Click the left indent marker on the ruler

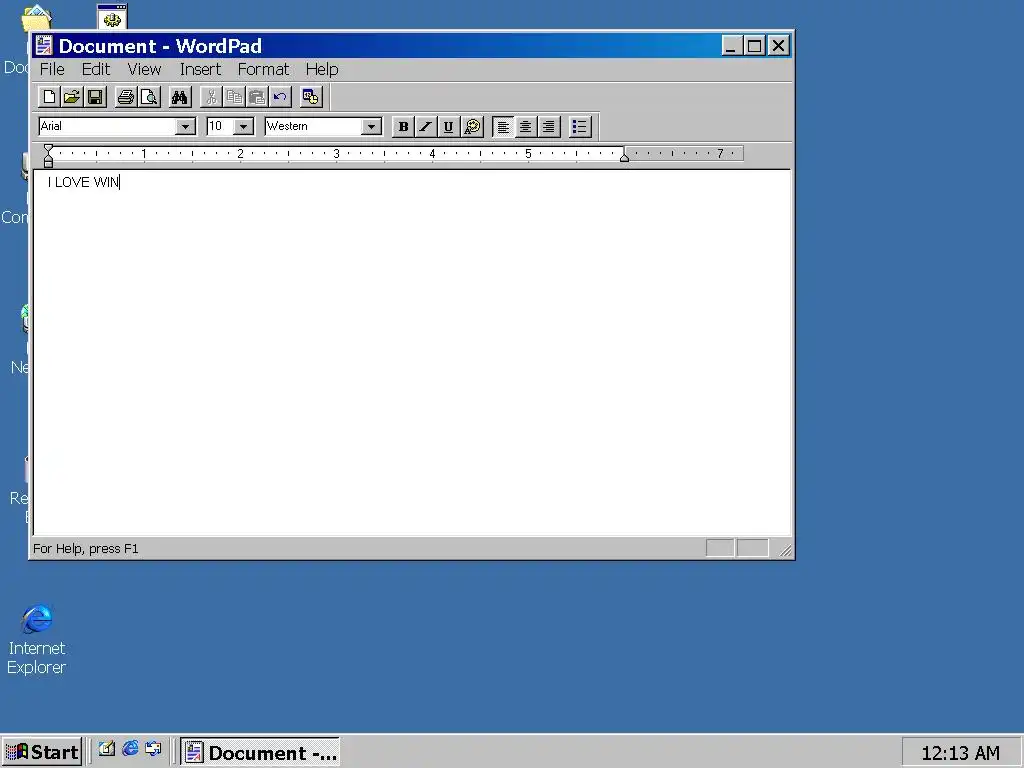click(48, 157)
